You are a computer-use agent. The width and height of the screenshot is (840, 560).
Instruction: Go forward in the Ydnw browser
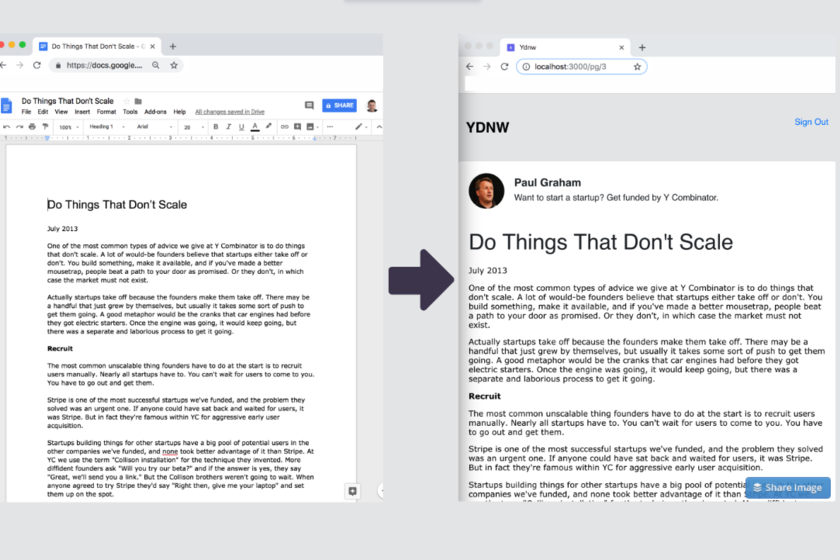487,66
